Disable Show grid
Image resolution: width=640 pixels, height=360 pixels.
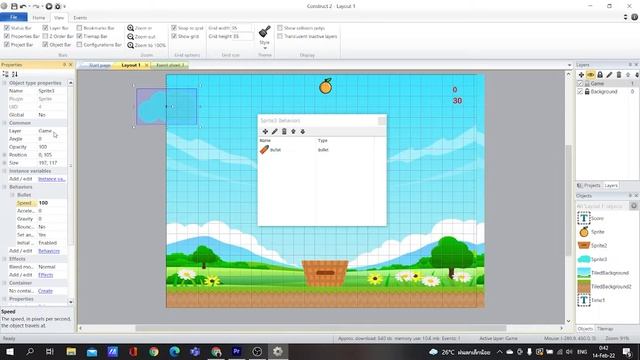pyautogui.click(x=174, y=36)
